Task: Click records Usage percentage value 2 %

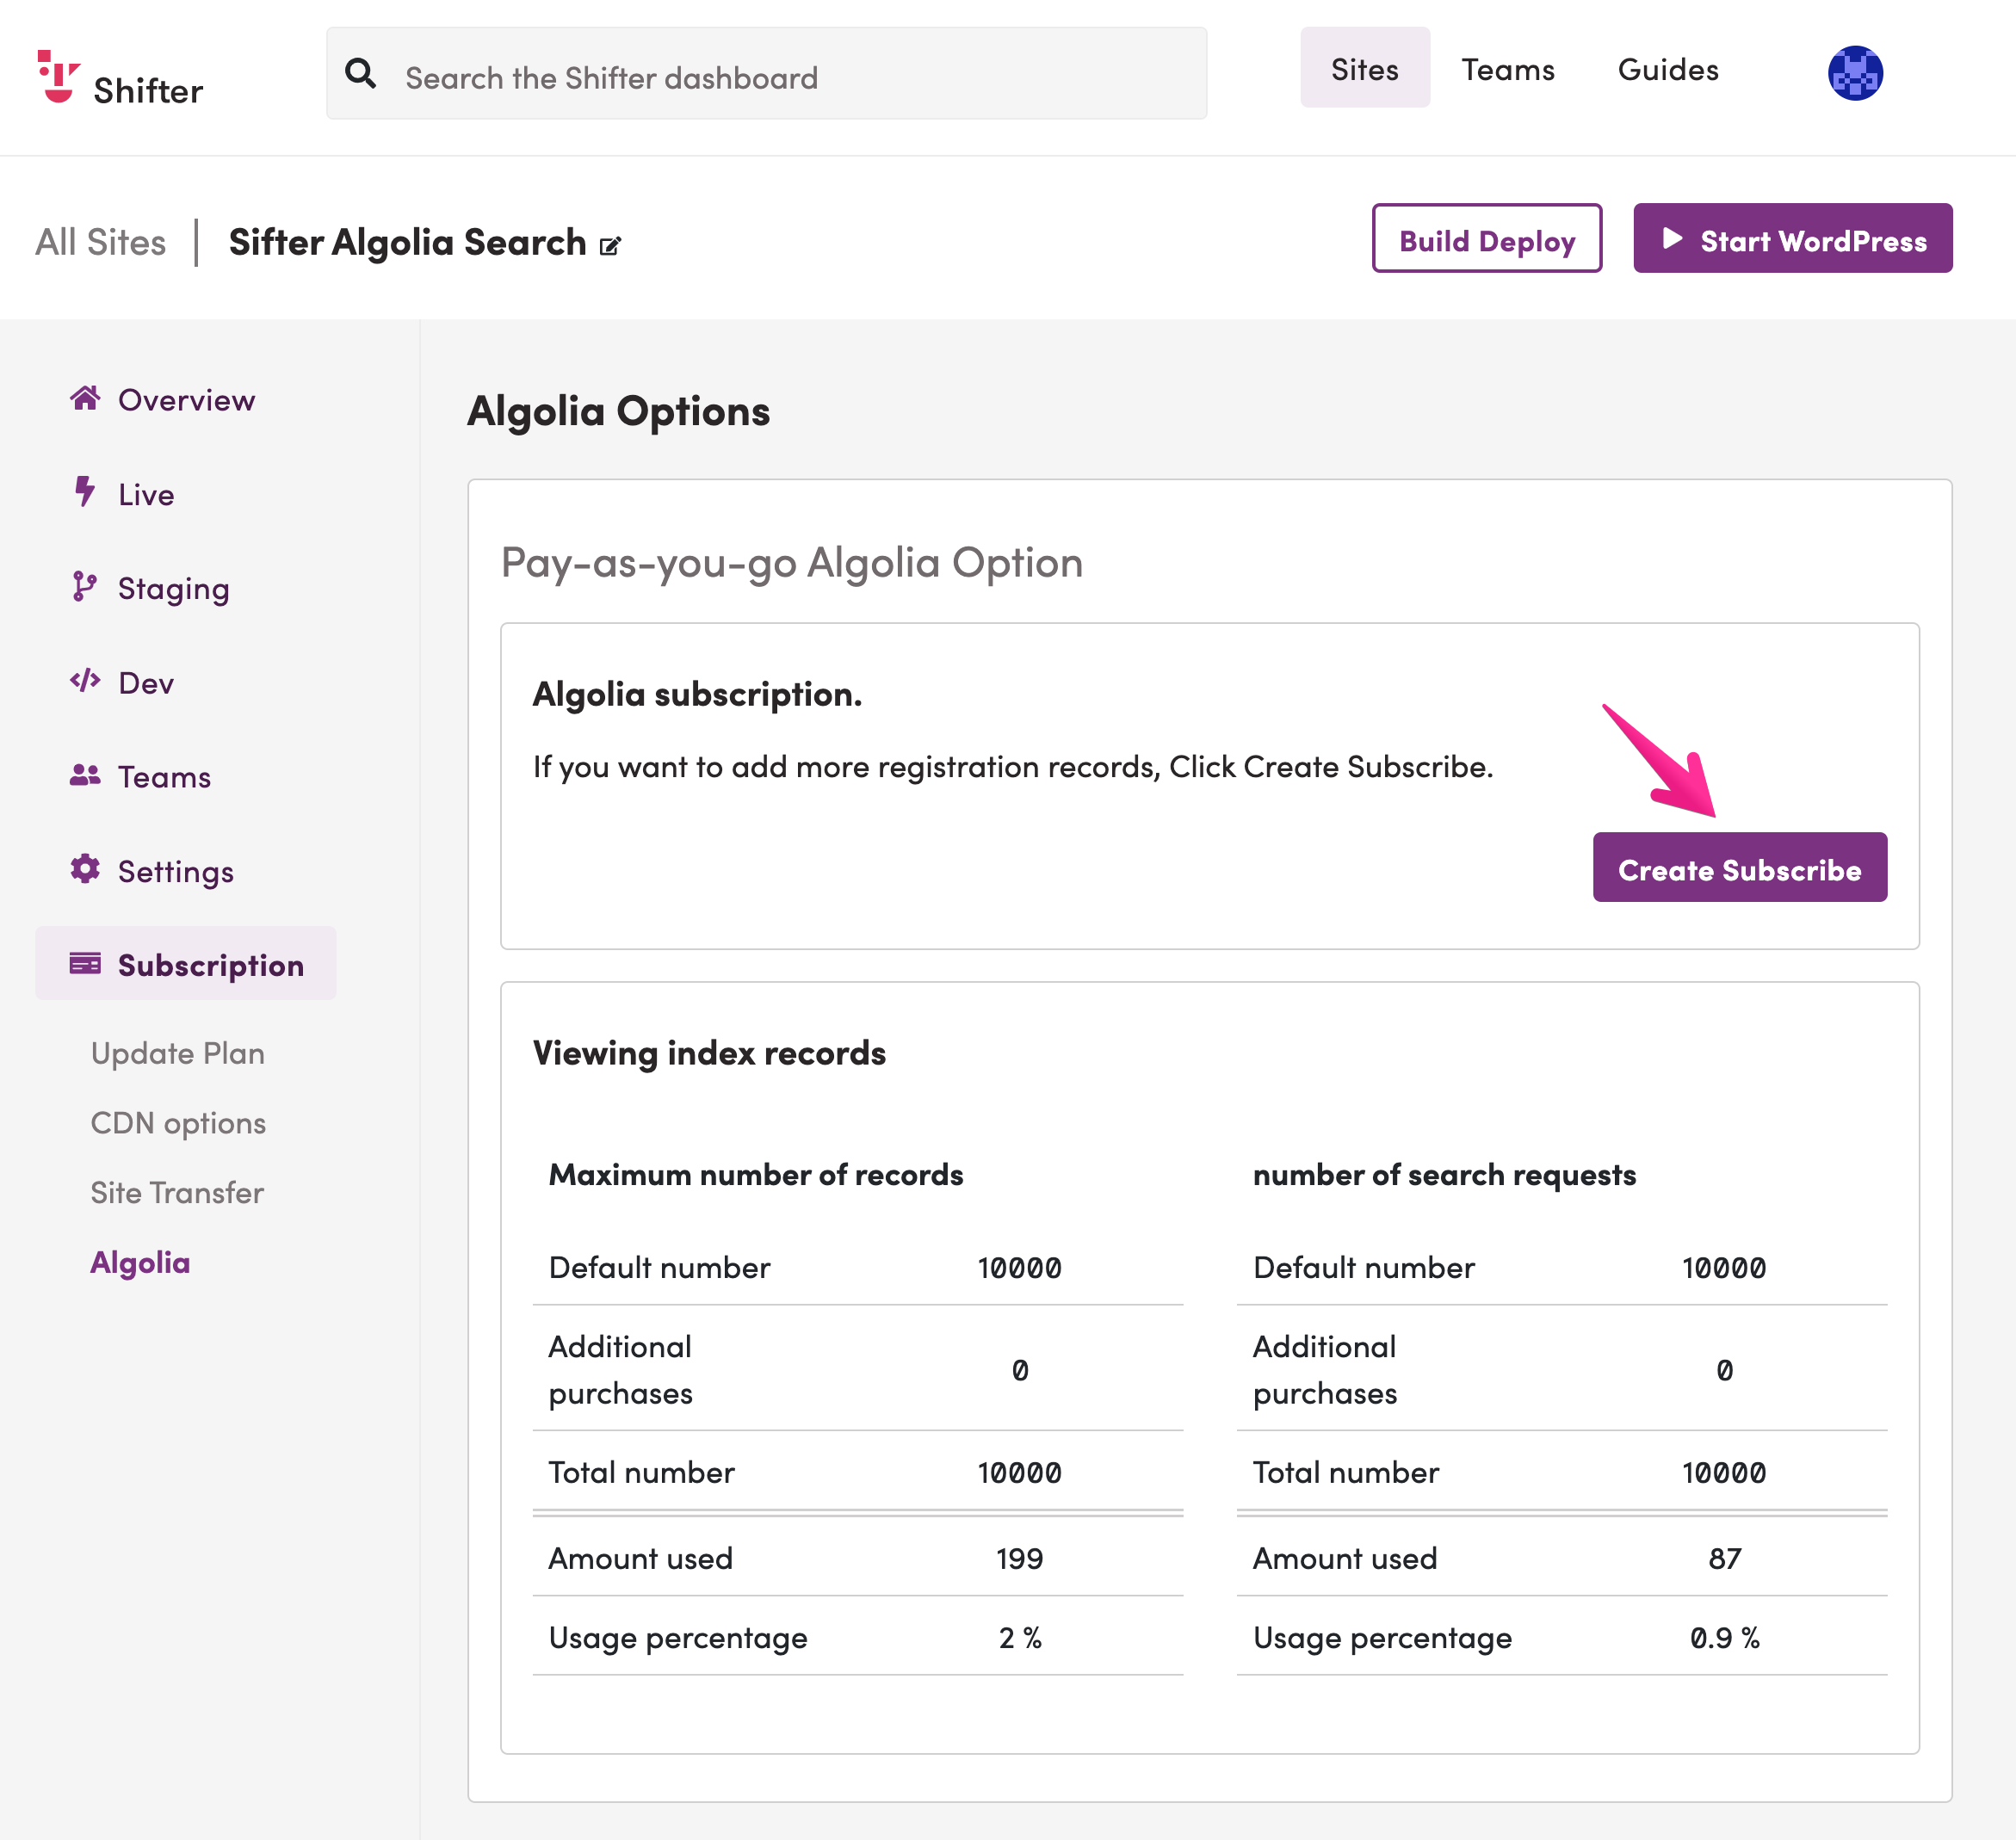Action: coord(1020,1638)
